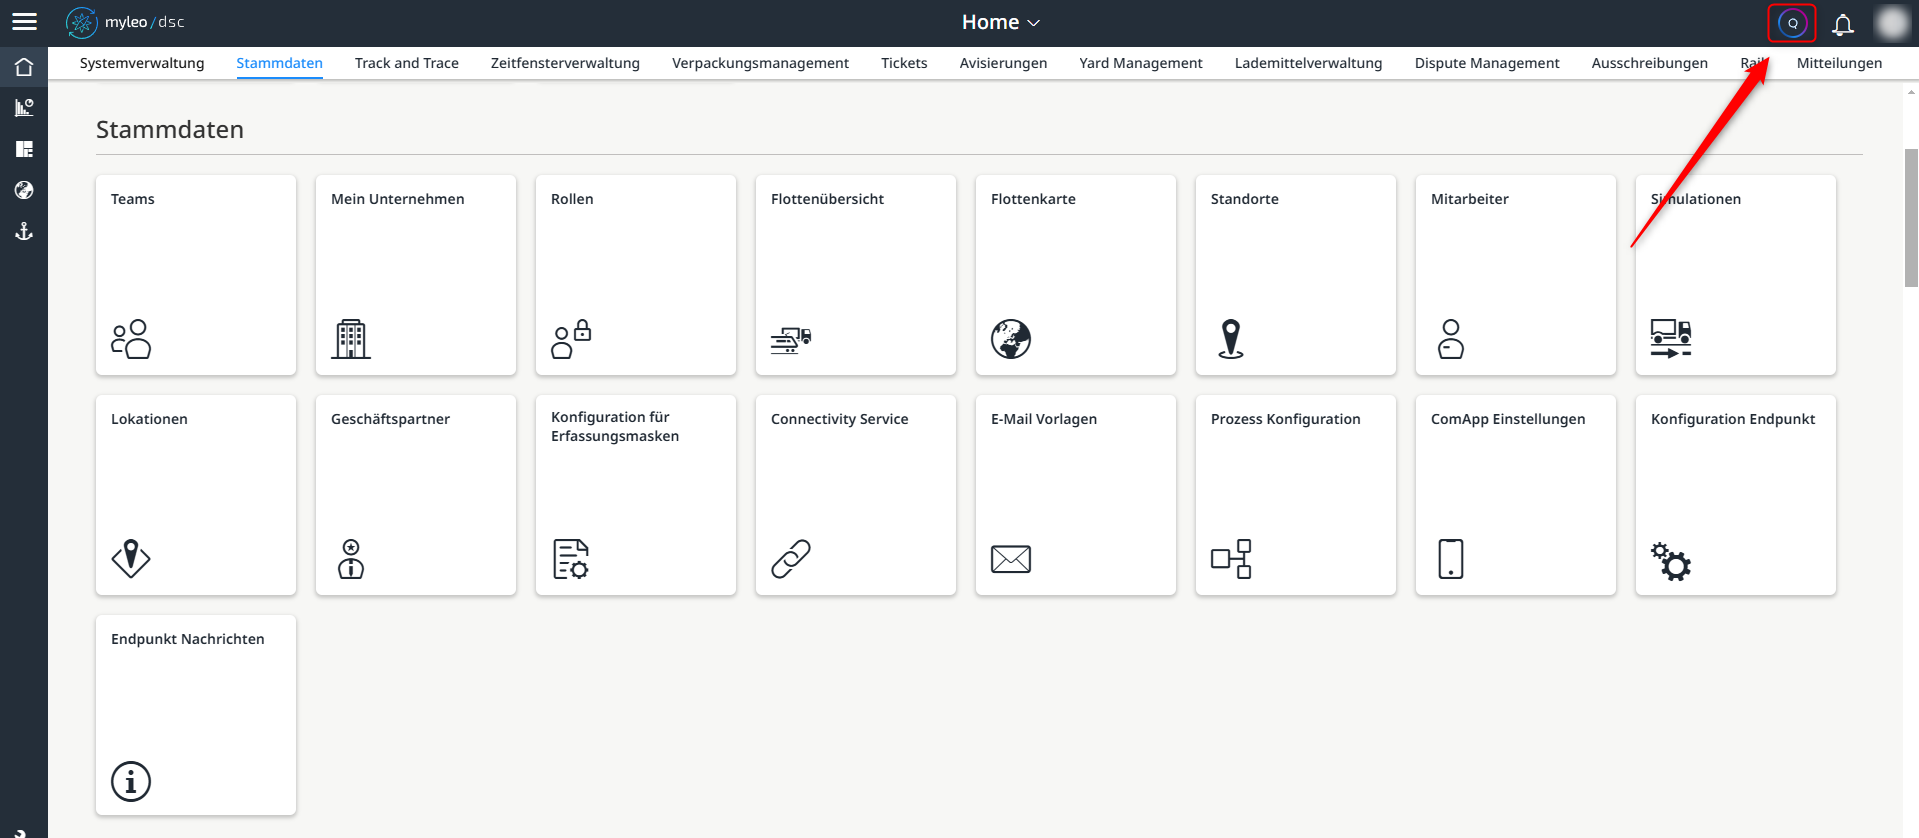Open the analytics chart sidebar icon

tap(24, 108)
